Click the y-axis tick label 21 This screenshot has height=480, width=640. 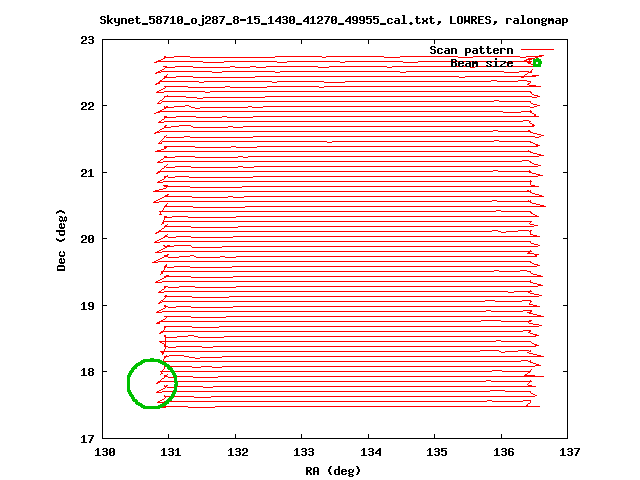tap(87, 173)
